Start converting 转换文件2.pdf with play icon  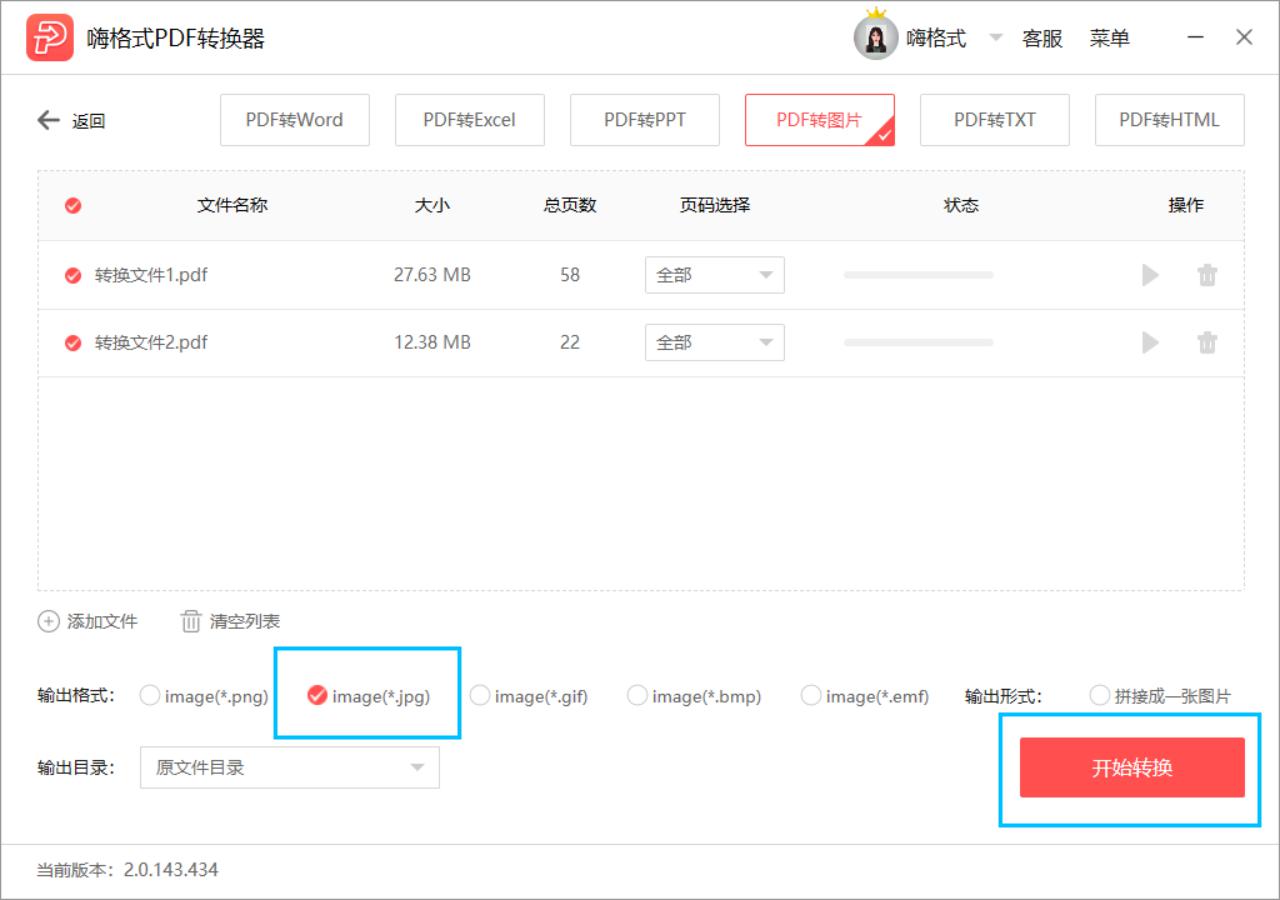pyautogui.click(x=1151, y=343)
